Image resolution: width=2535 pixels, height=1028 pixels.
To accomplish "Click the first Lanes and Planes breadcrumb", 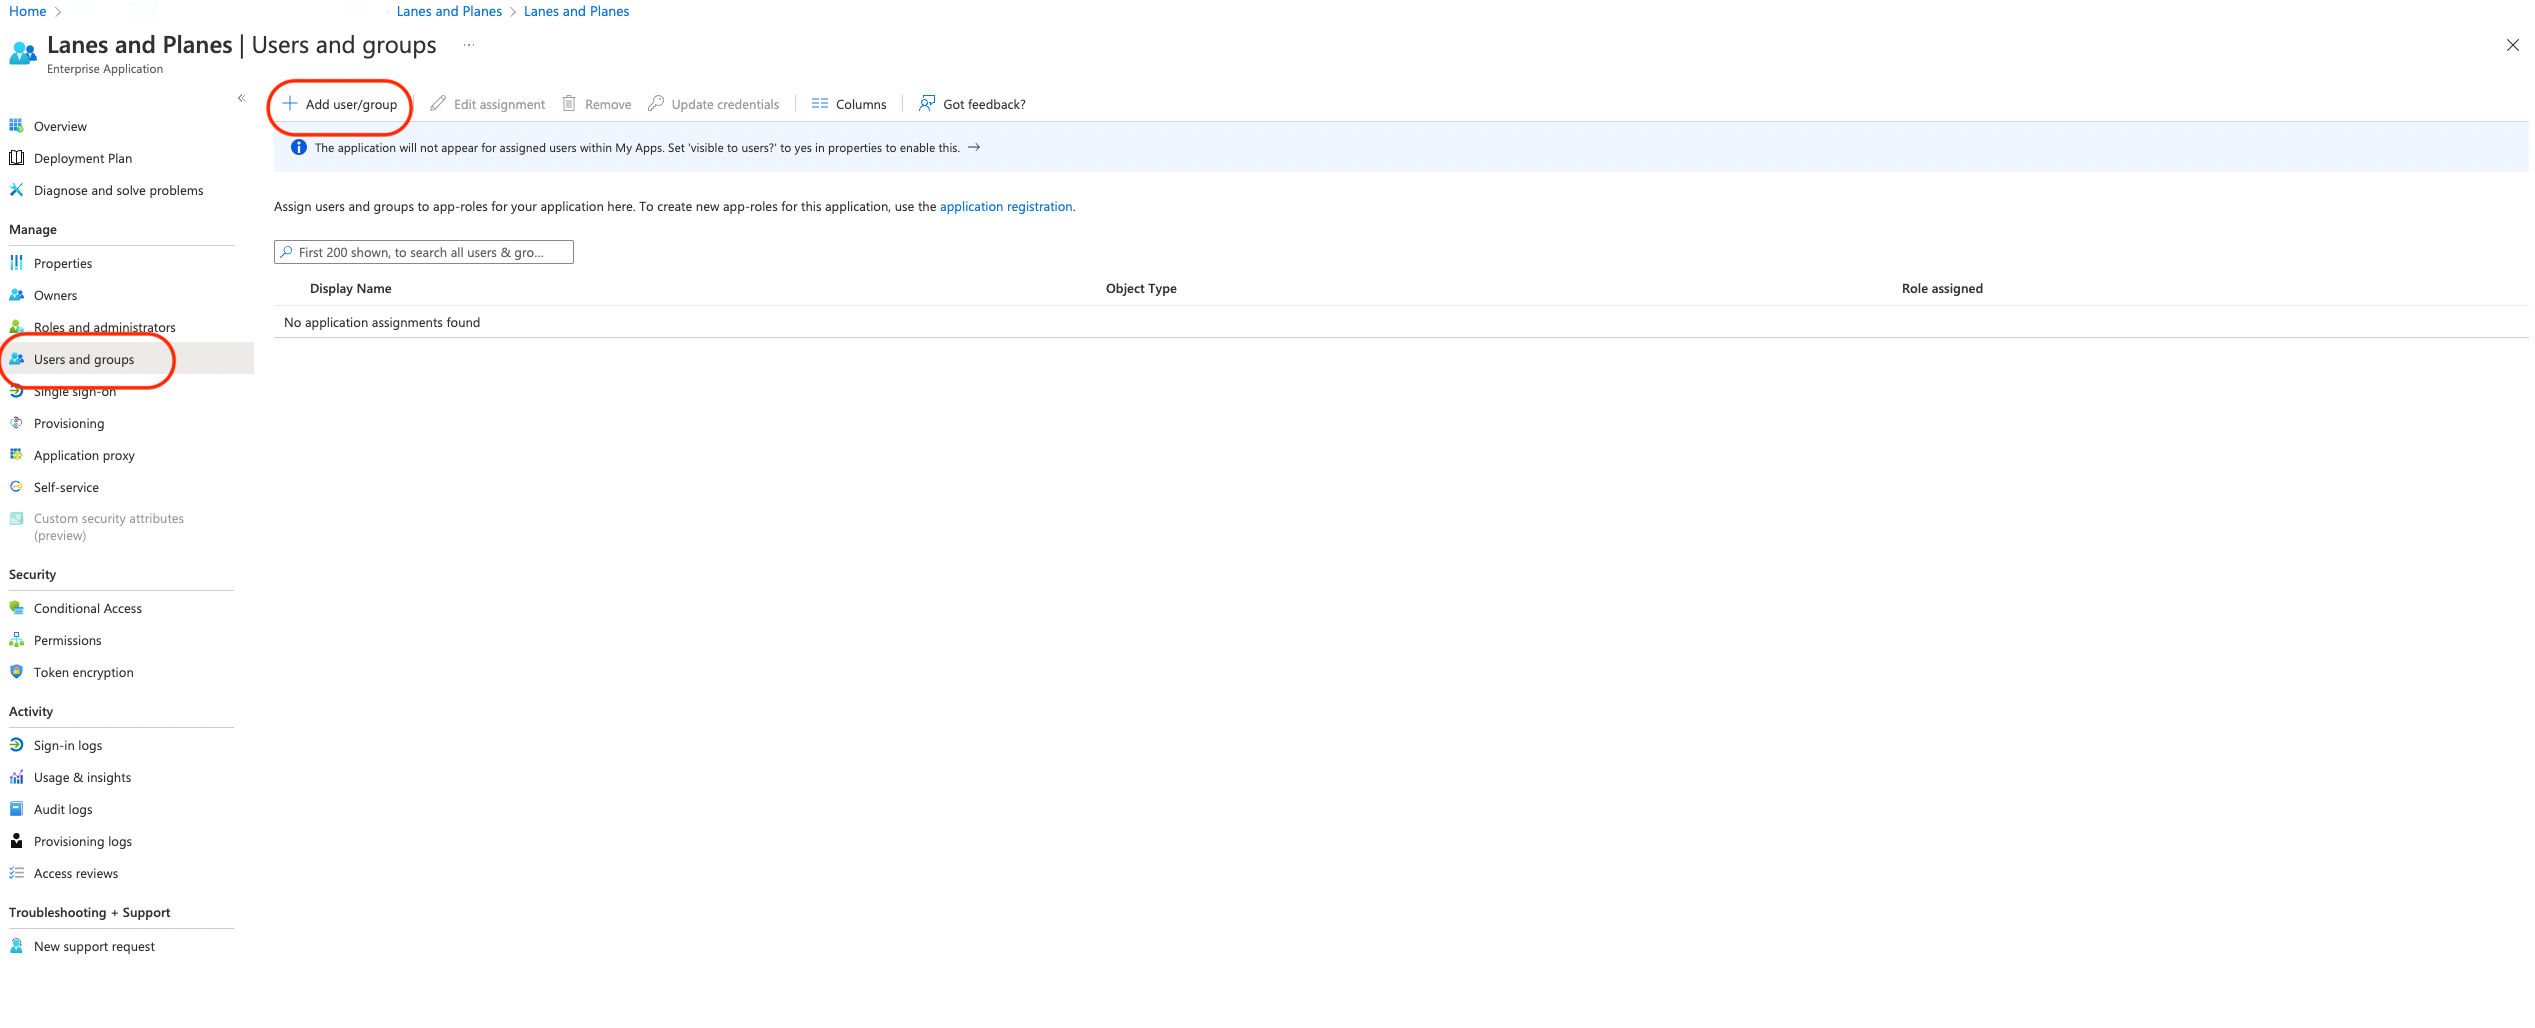I will [x=449, y=11].
